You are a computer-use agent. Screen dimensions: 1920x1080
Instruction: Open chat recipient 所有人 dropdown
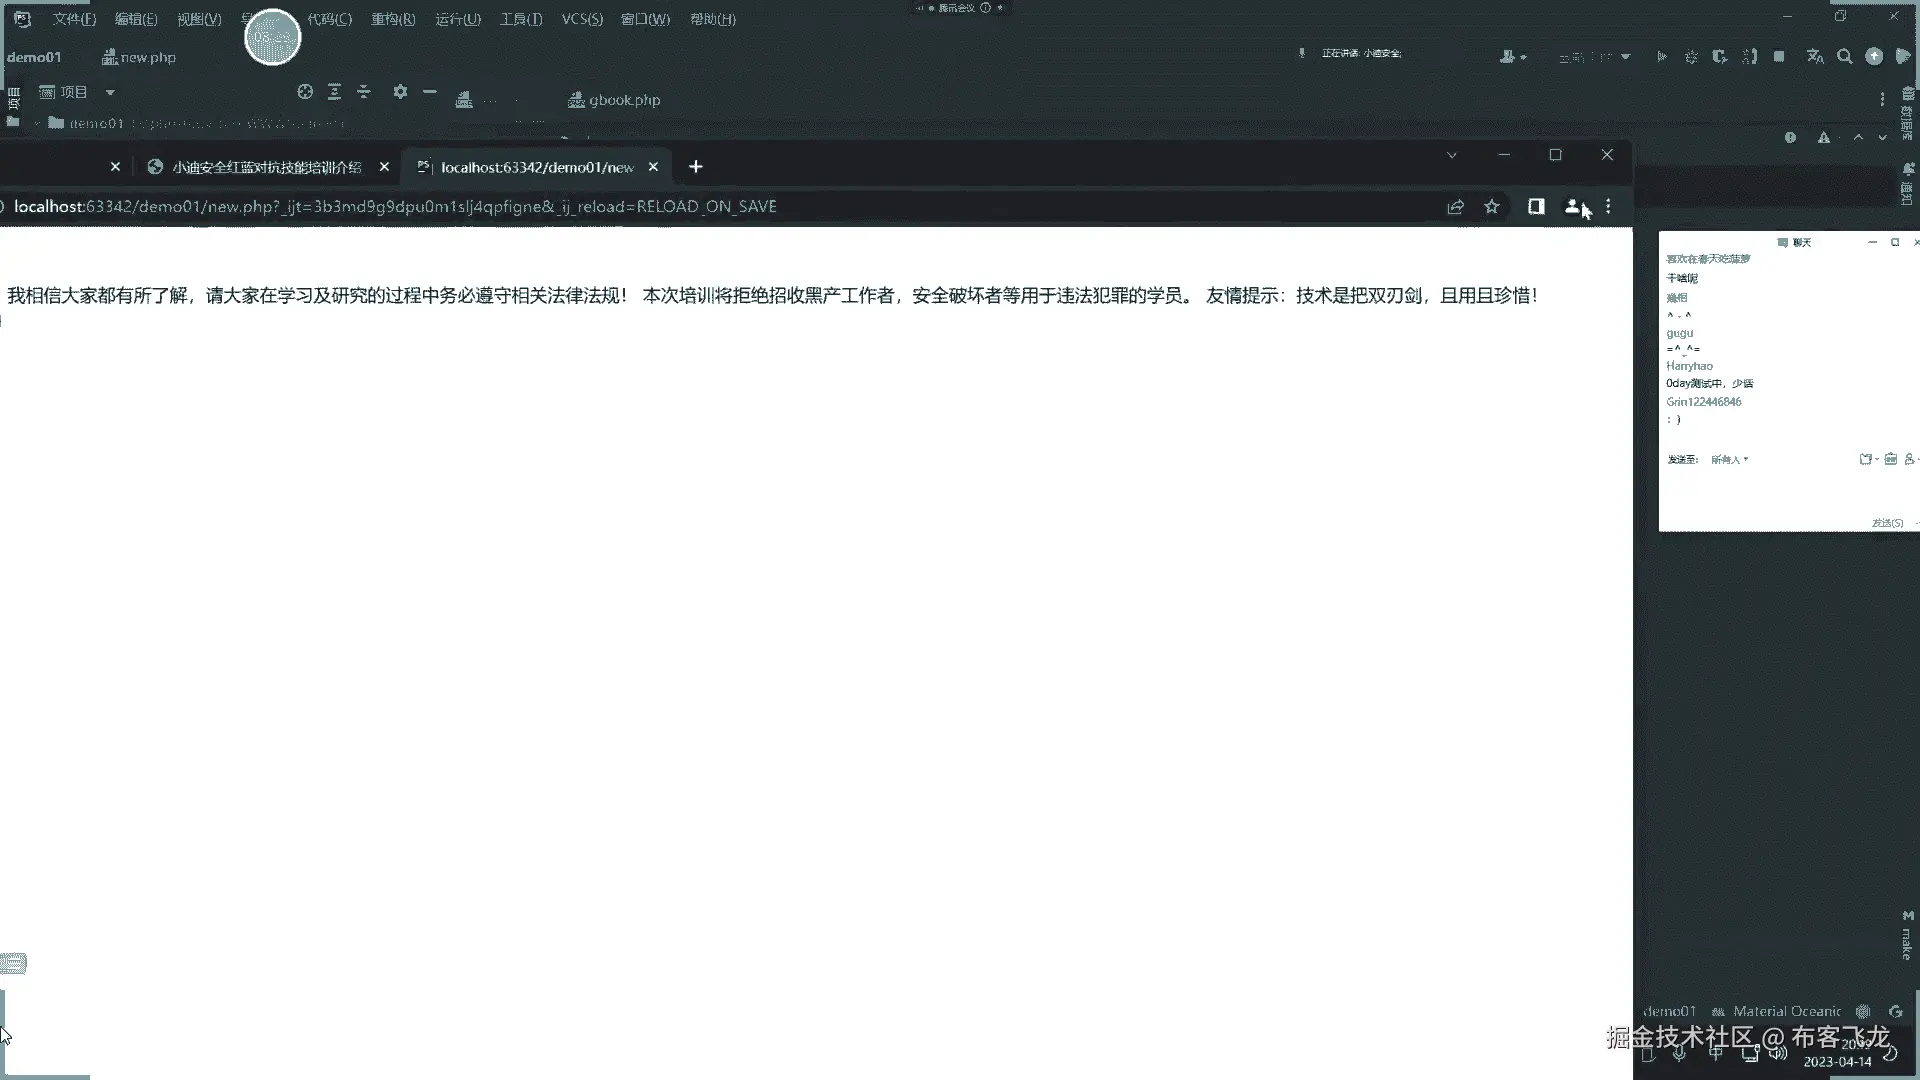point(1729,460)
